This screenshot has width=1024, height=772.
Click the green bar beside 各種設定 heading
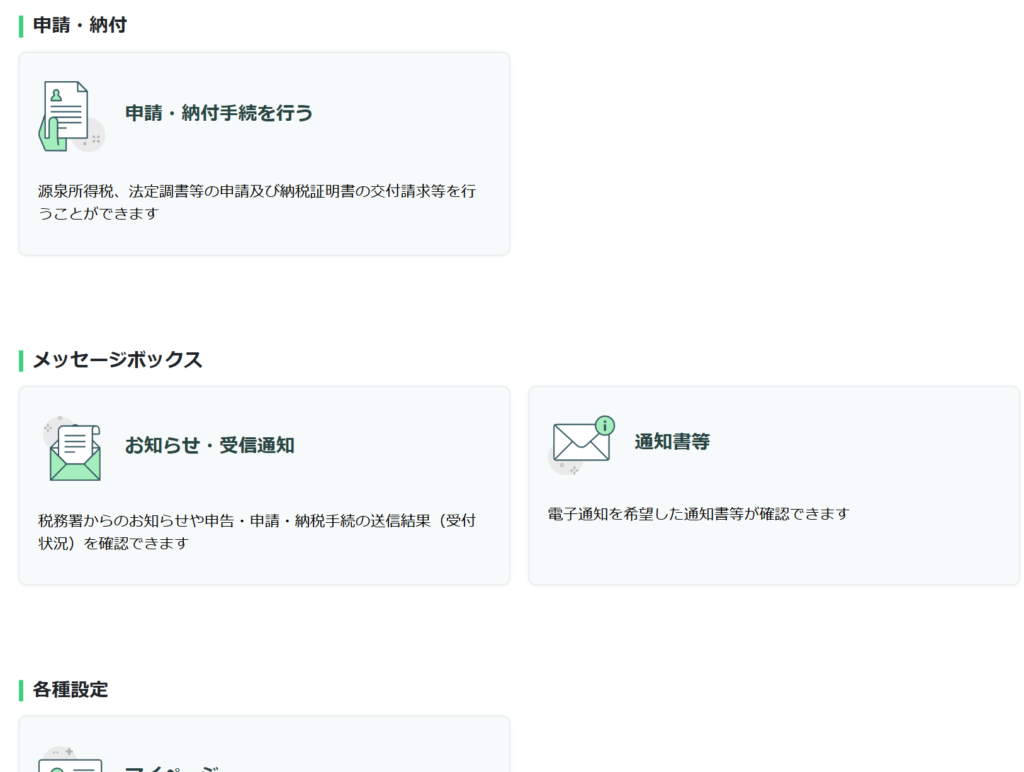[x=21, y=690]
